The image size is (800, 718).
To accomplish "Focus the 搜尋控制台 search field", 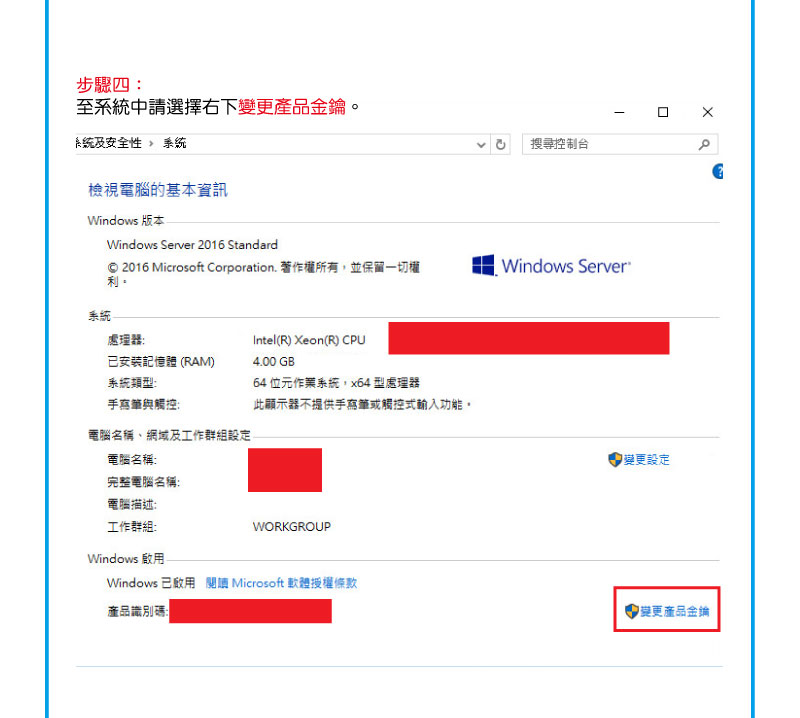I will click(x=620, y=144).
